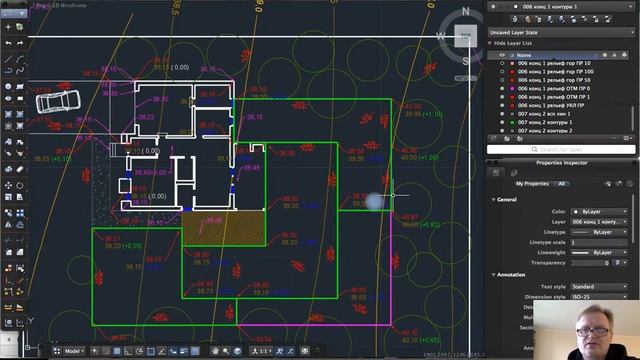This screenshot has height=360, width=640.
Task: Collapse the General properties section
Action: (x=493, y=200)
